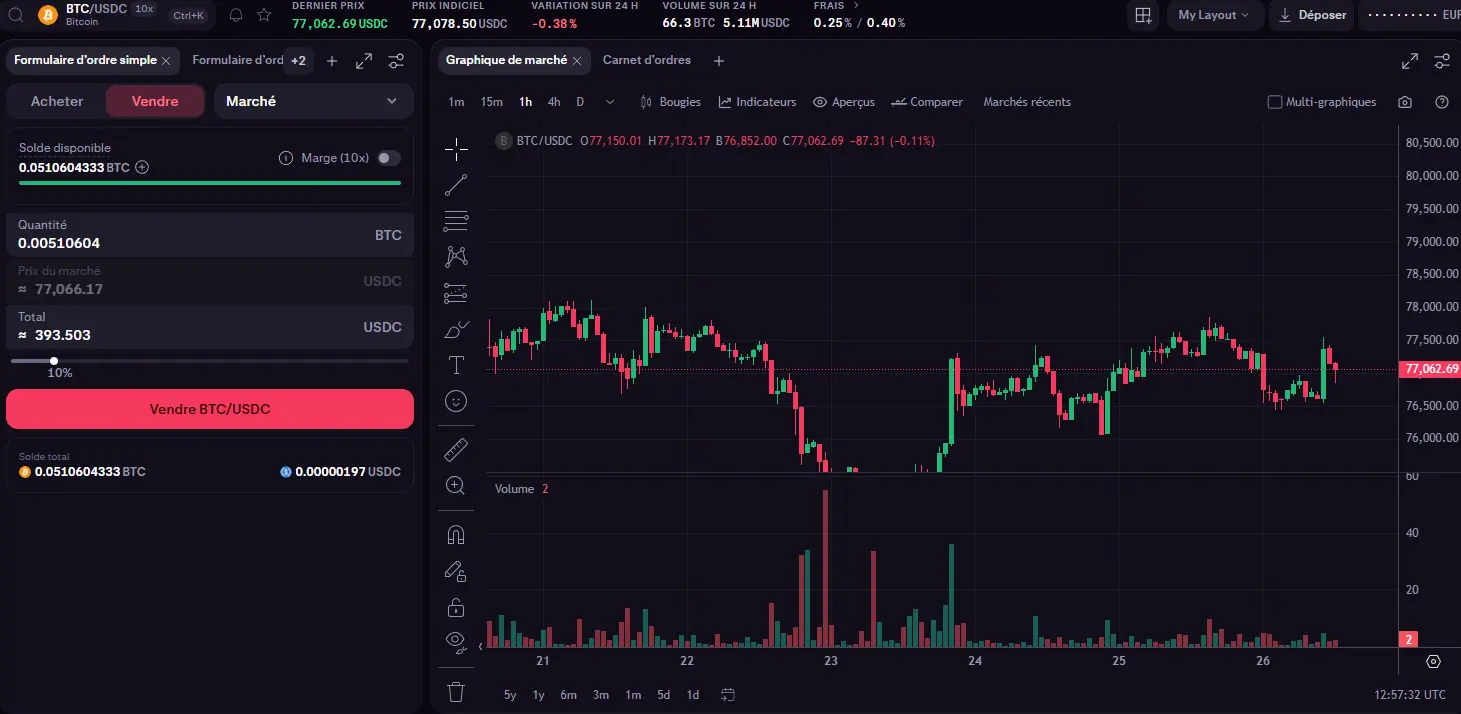Select the Text annotation tool

(x=456, y=365)
